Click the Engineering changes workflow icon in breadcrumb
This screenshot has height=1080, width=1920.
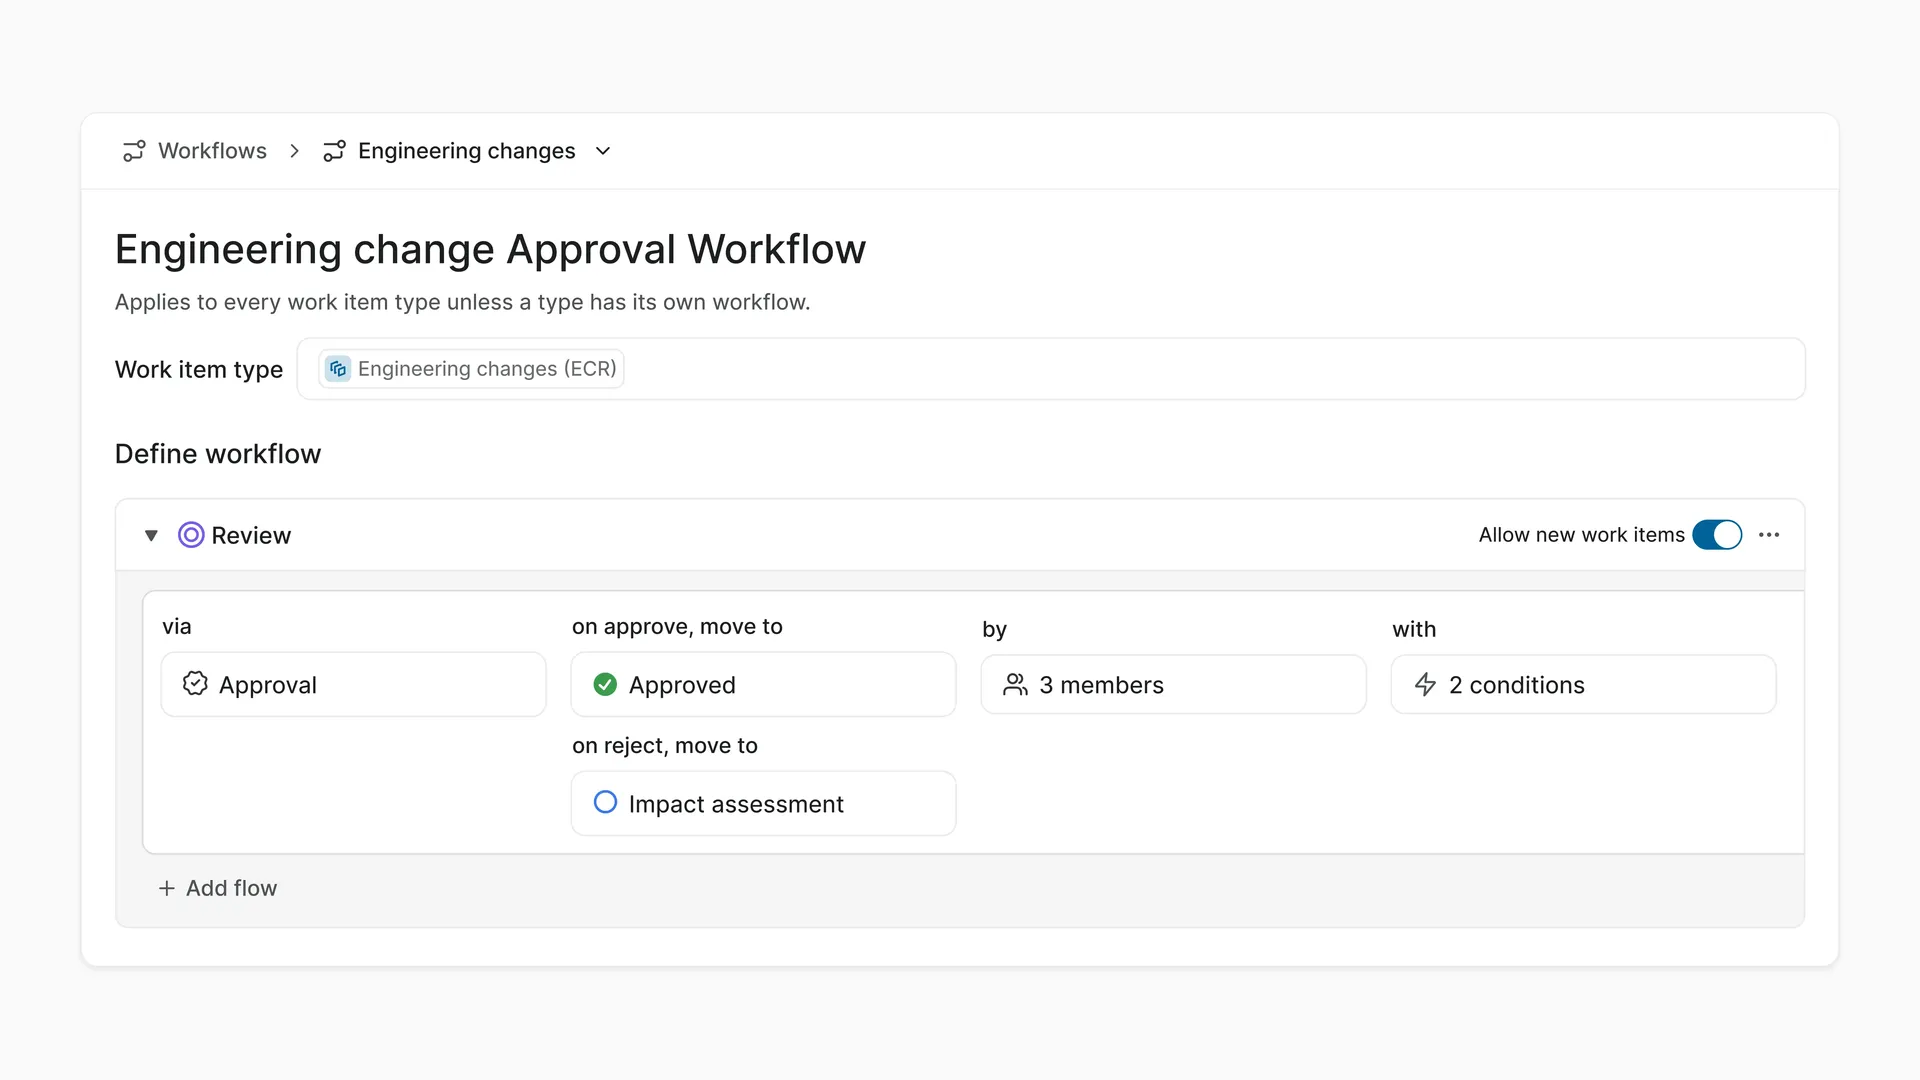tap(334, 151)
